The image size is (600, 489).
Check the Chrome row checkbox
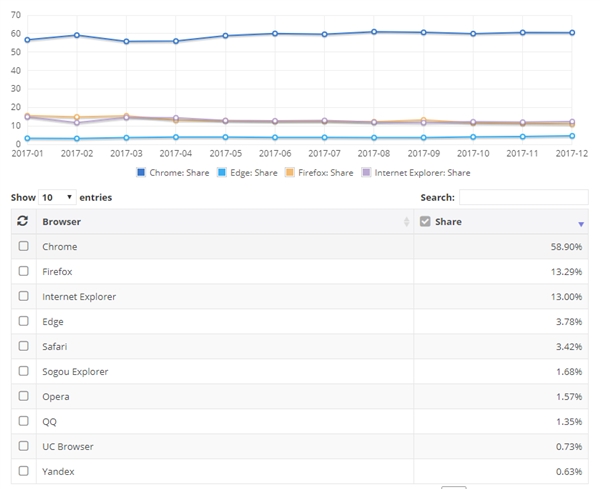coord(23,246)
